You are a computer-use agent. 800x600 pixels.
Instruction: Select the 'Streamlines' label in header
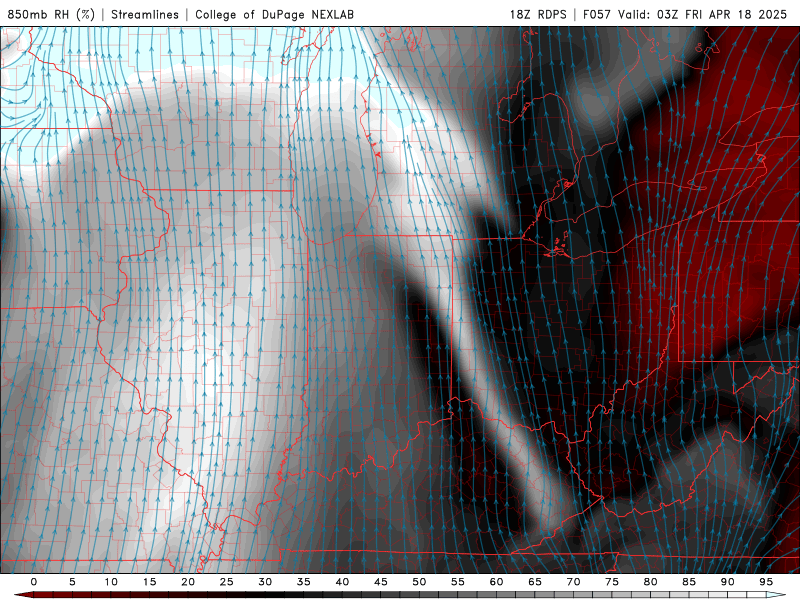click(145, 14)
